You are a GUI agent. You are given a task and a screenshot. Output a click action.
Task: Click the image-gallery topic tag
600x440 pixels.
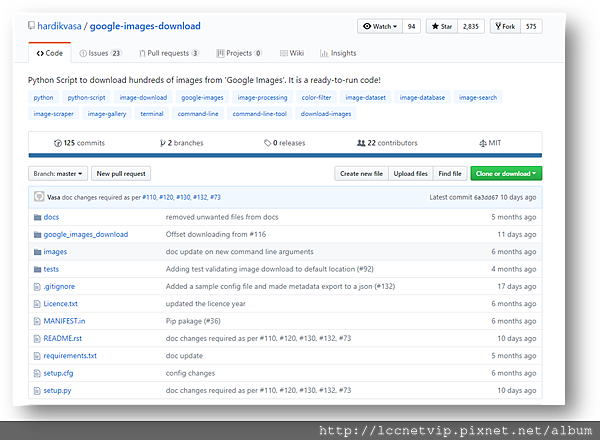107,114
